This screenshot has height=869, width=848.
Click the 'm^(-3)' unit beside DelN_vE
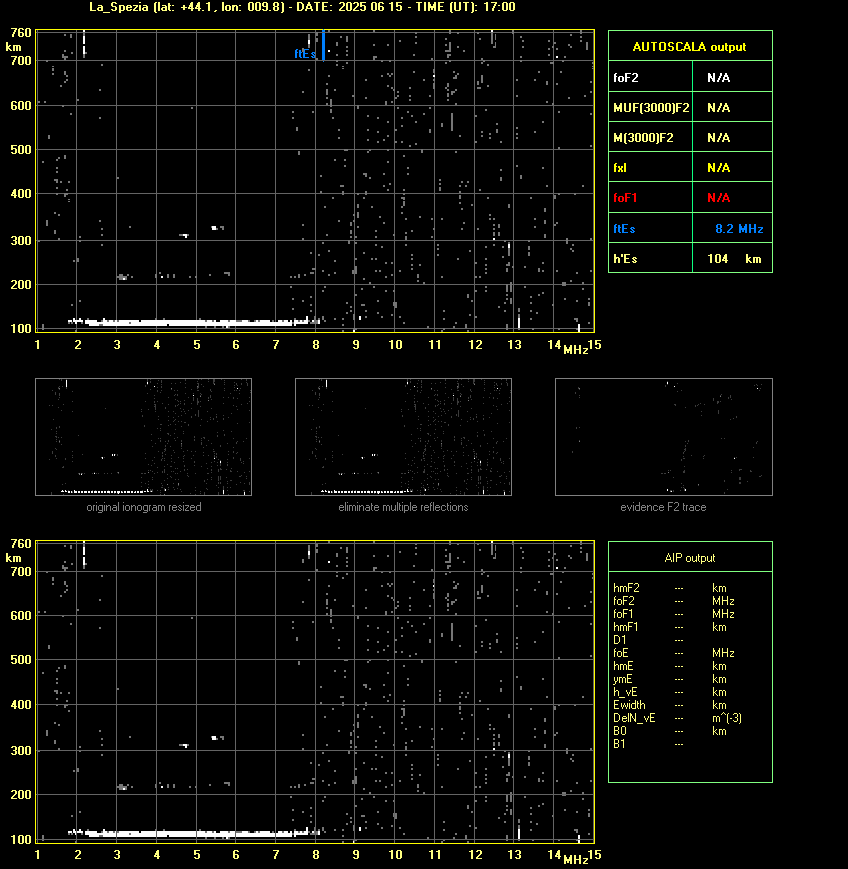(x=727, y=718)
